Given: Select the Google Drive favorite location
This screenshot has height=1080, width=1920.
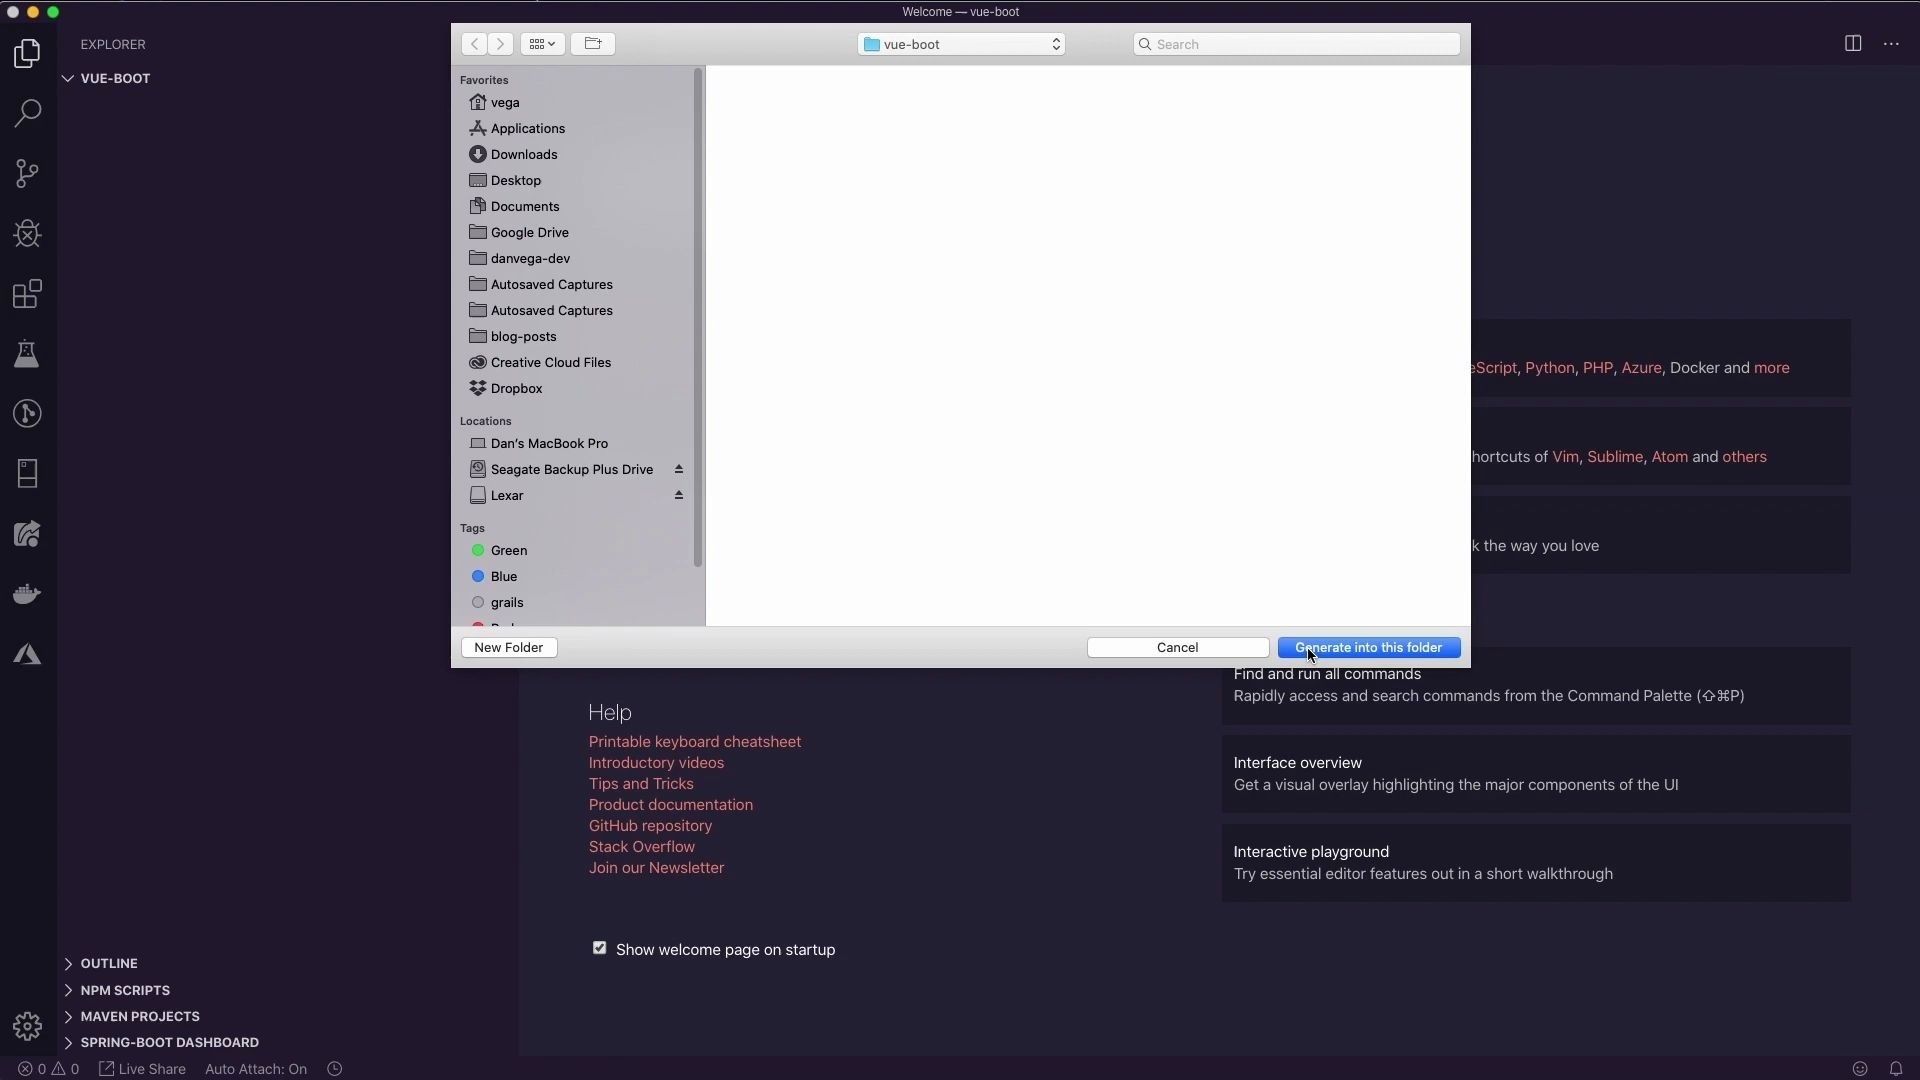Looking at the screenshot, I should click(530, 232).
